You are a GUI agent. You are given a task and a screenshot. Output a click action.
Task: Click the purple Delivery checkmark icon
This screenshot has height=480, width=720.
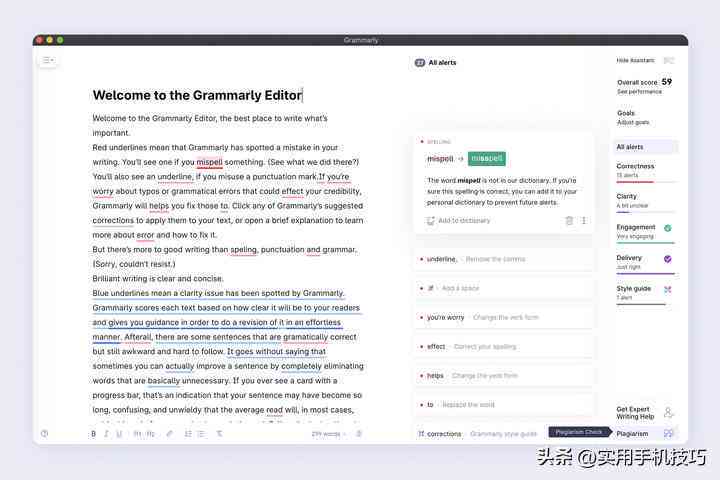[x=668, y=259]
